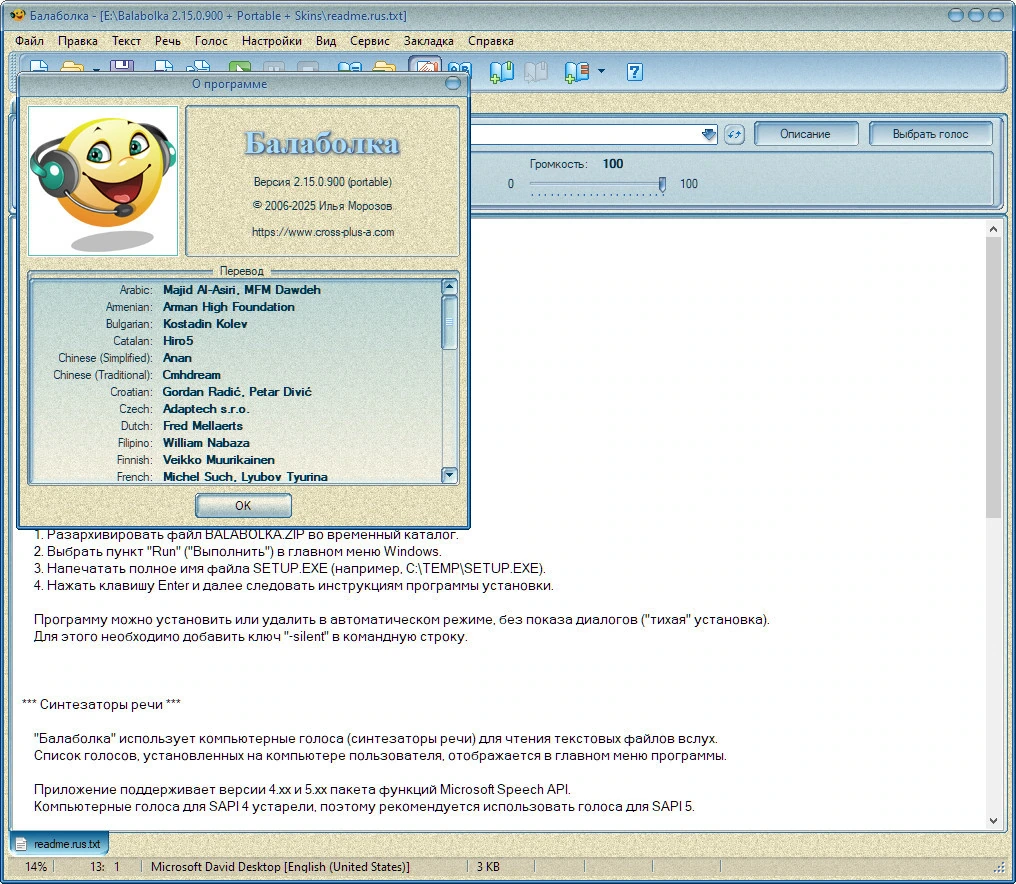Open the Речь menu
Viewport: 1016px width, 884px height.
[167, 41]
